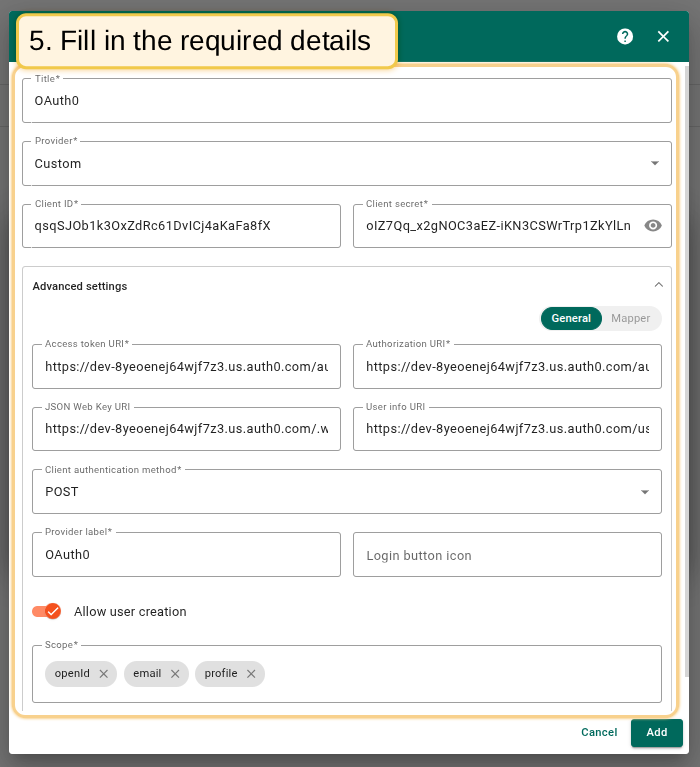Remove the profile scope chip

[251, 674]
